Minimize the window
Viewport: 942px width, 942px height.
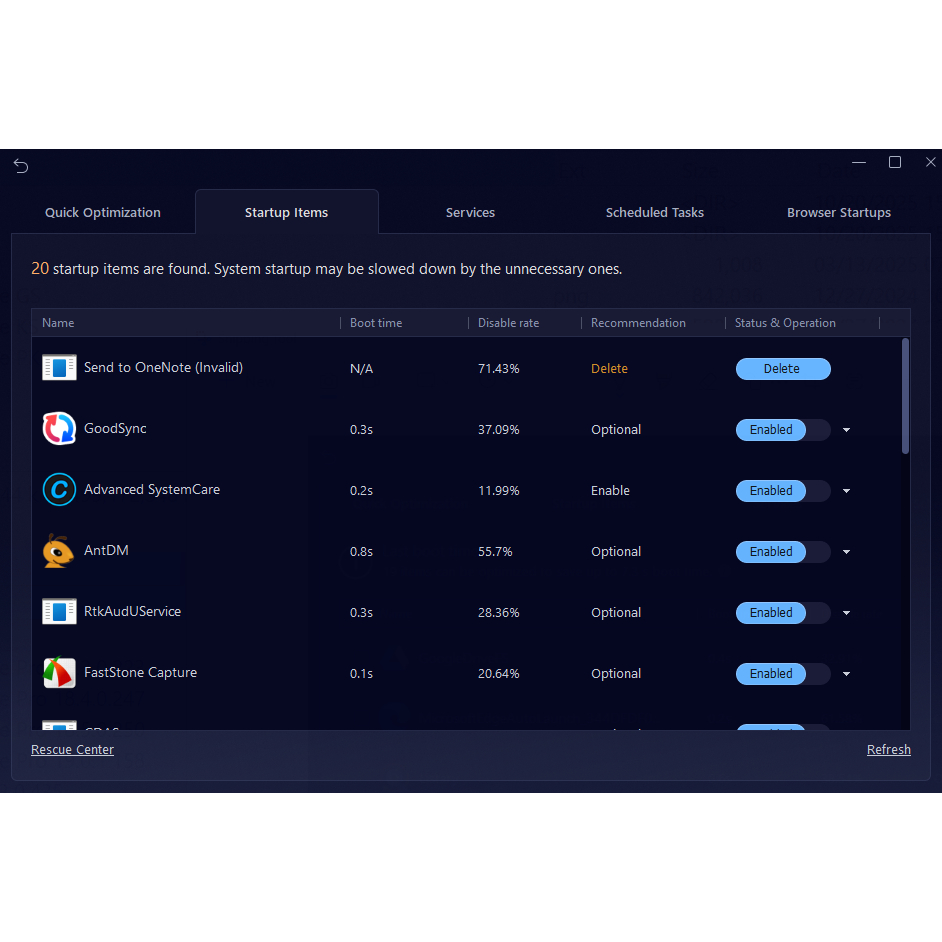[x=858, y=162]
